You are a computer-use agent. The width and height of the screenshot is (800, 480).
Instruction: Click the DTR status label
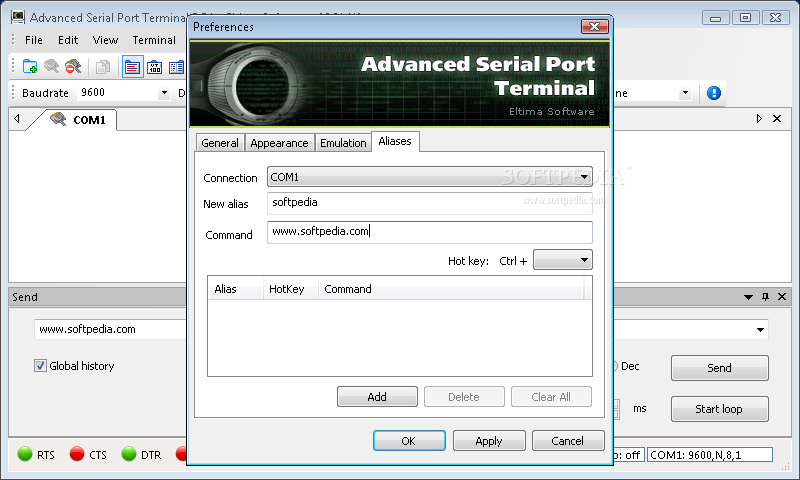coord(151,454)
